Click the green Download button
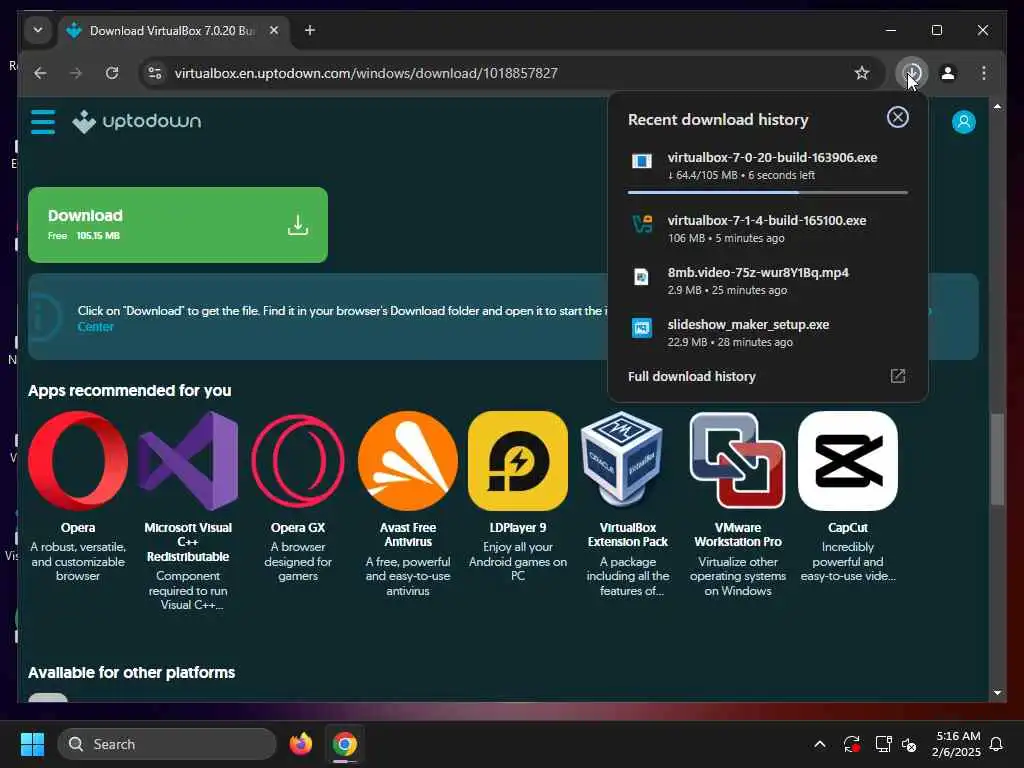Viewport: 1024px width, 768px height. tap(178, 225)
